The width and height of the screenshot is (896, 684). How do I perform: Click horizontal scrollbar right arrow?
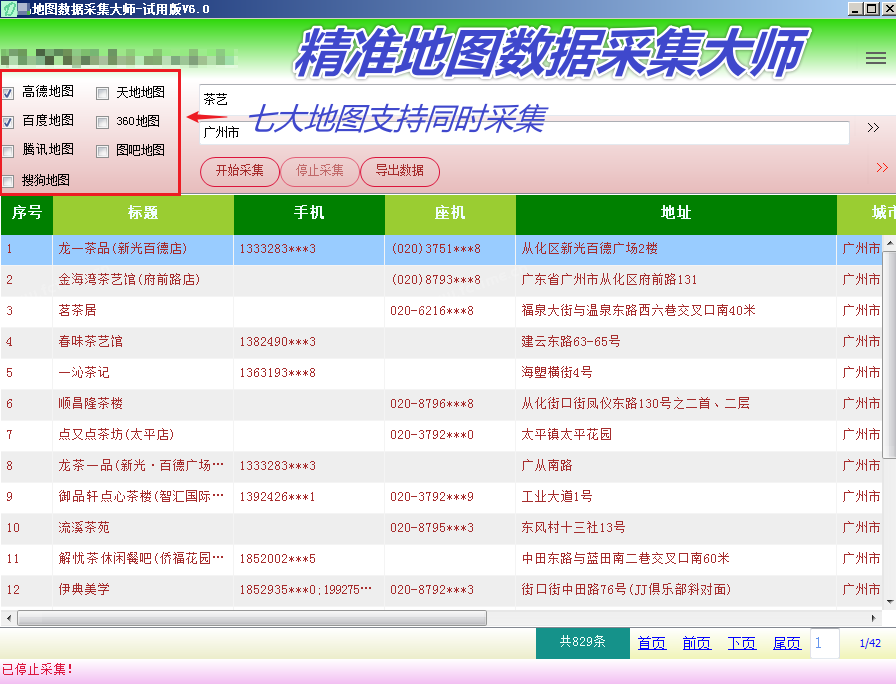[x=874, y=618]
